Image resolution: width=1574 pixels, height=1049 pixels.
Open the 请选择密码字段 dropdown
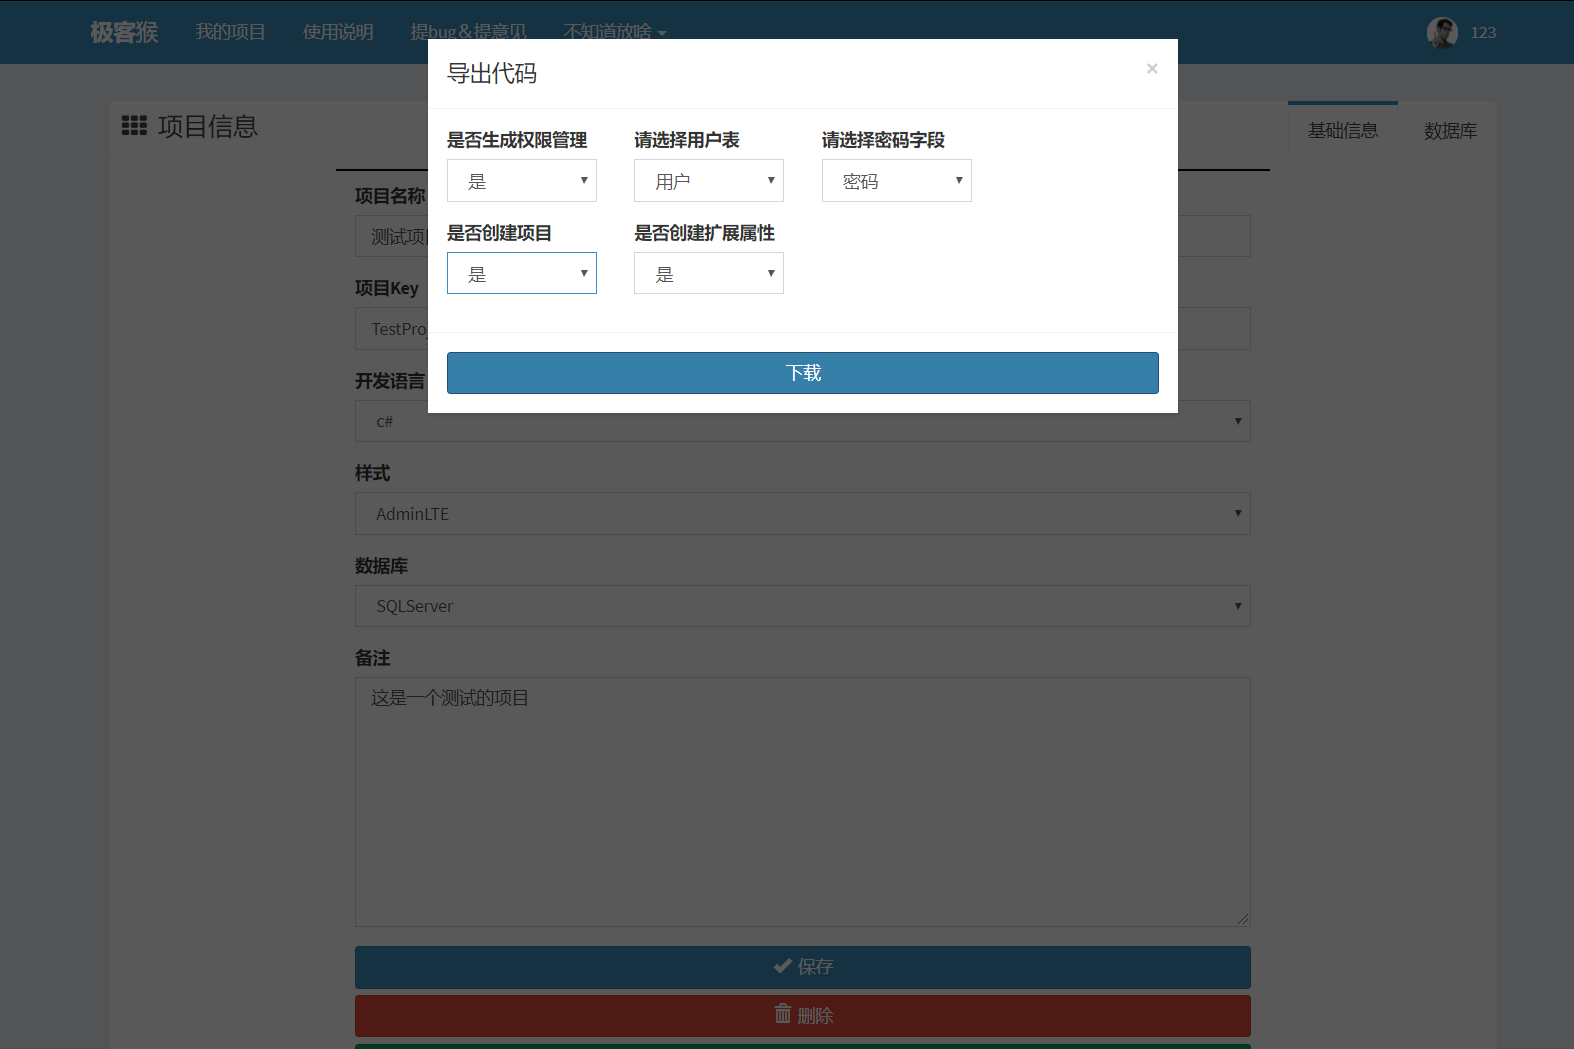[897, 181]
